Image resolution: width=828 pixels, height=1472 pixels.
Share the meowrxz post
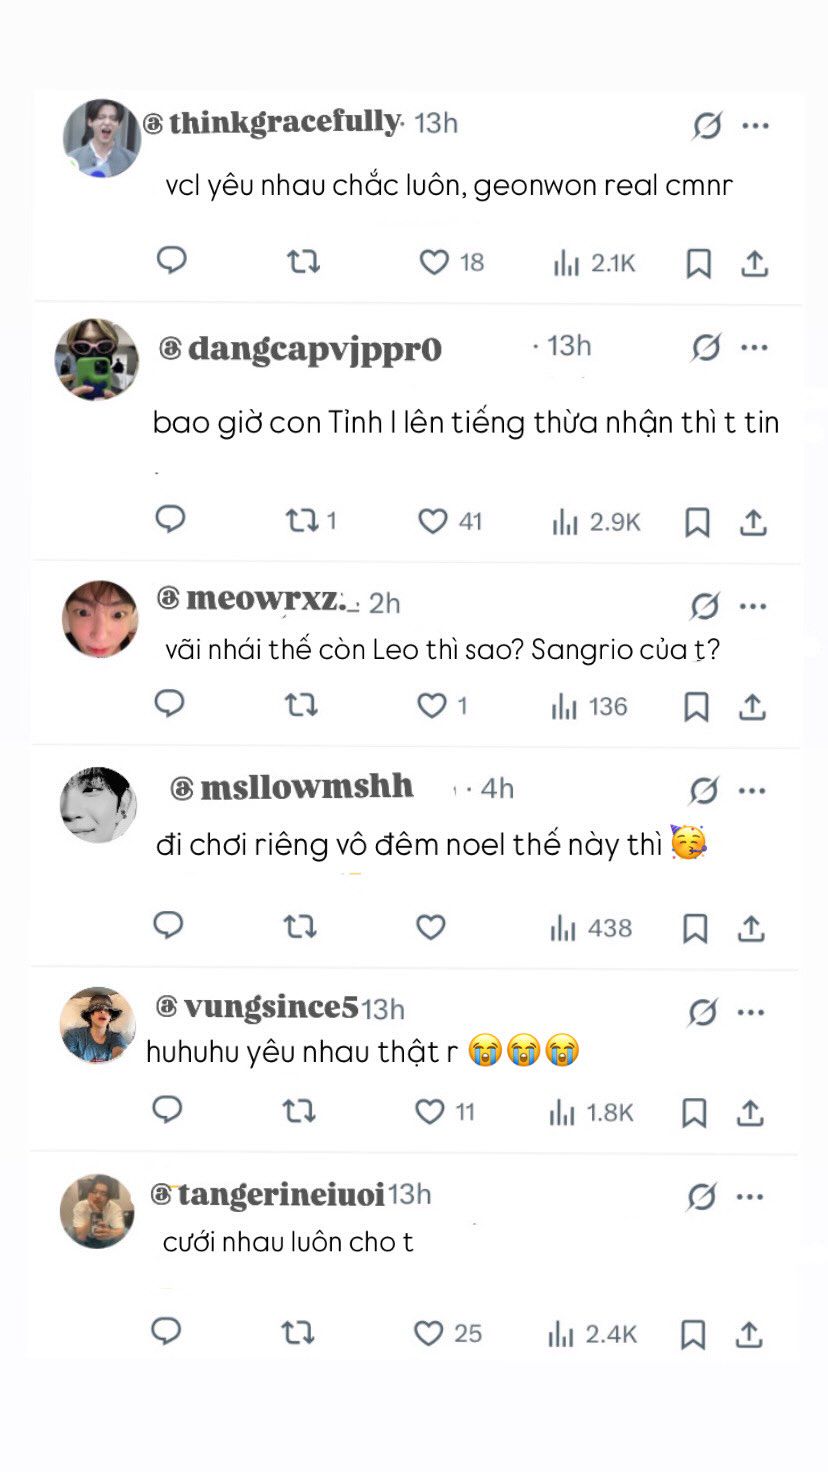click(x=752, y=706)
